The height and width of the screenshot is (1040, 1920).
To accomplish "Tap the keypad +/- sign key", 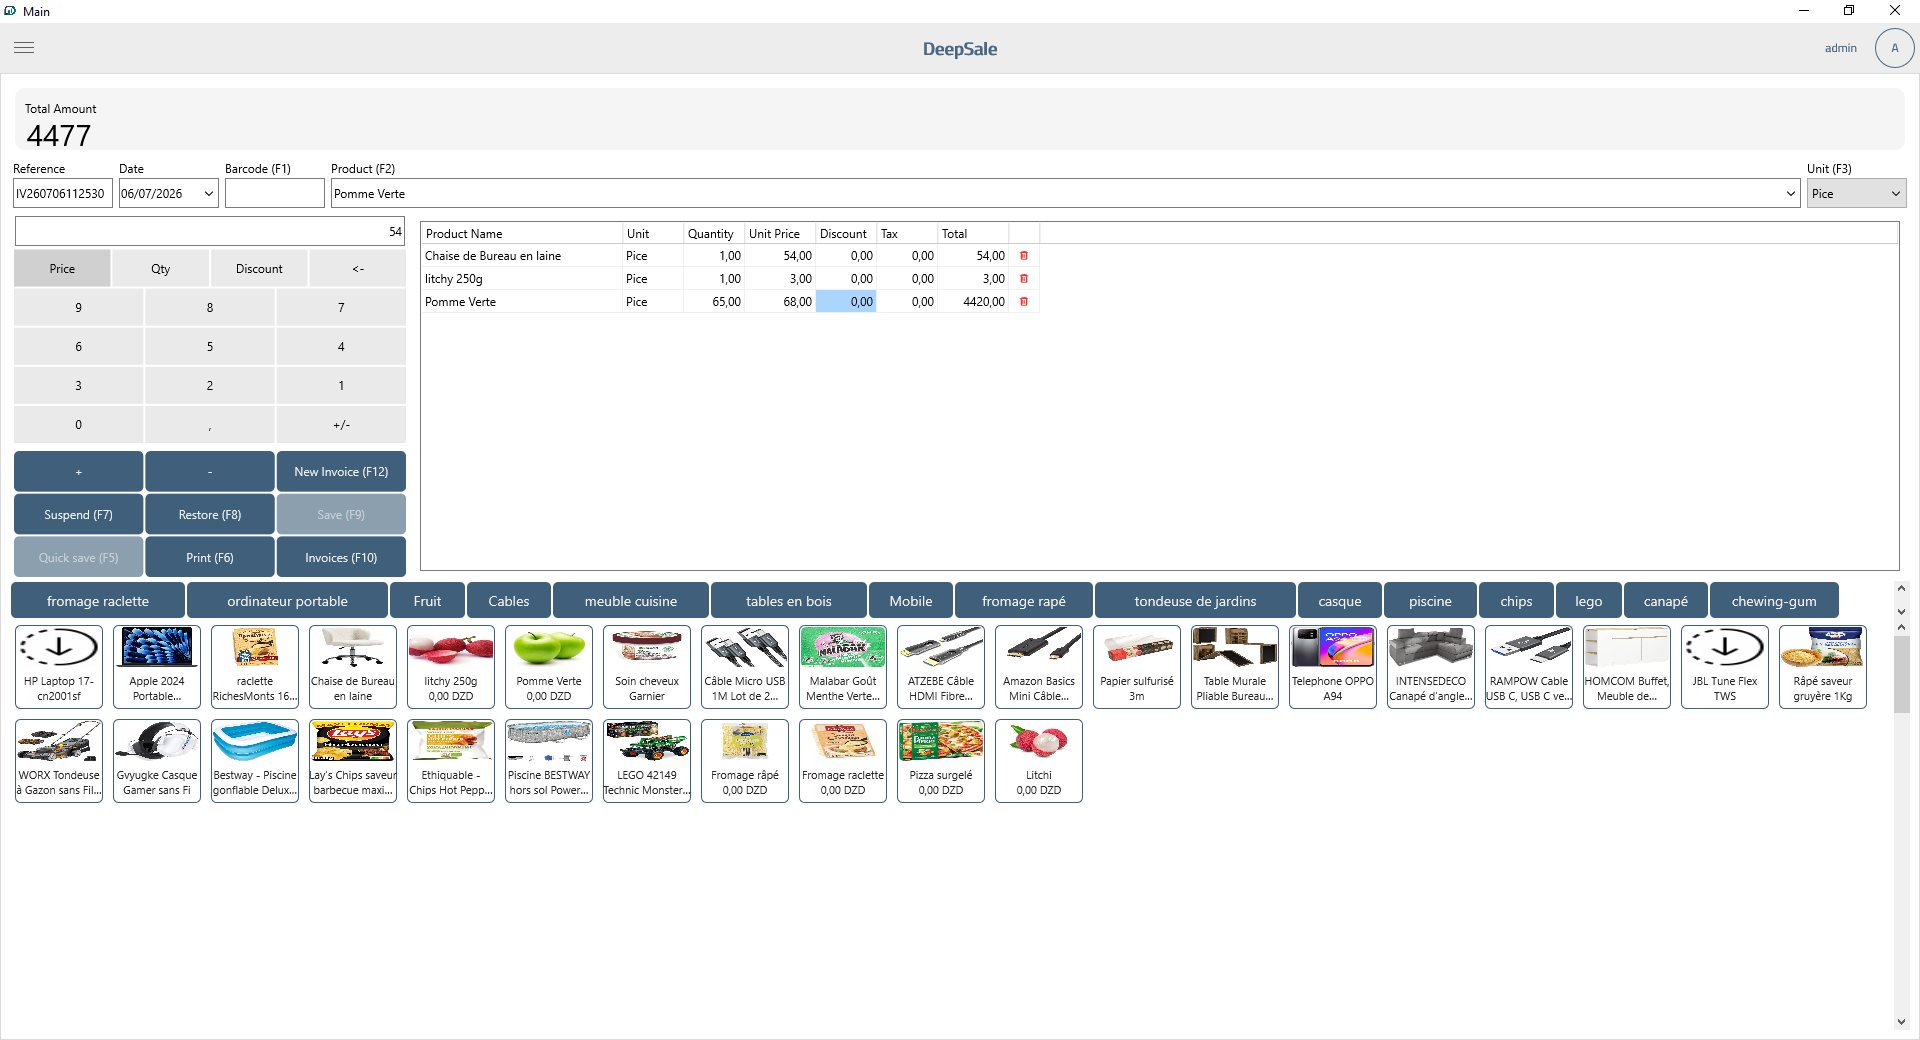I will coord(341,425).
